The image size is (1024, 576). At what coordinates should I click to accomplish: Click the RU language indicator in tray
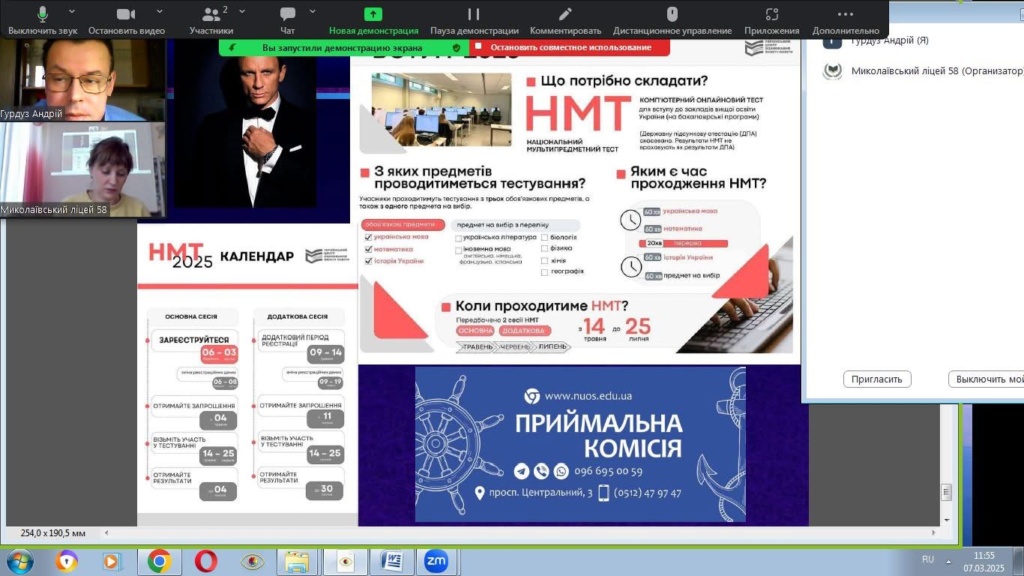click(x=928, y=560)
